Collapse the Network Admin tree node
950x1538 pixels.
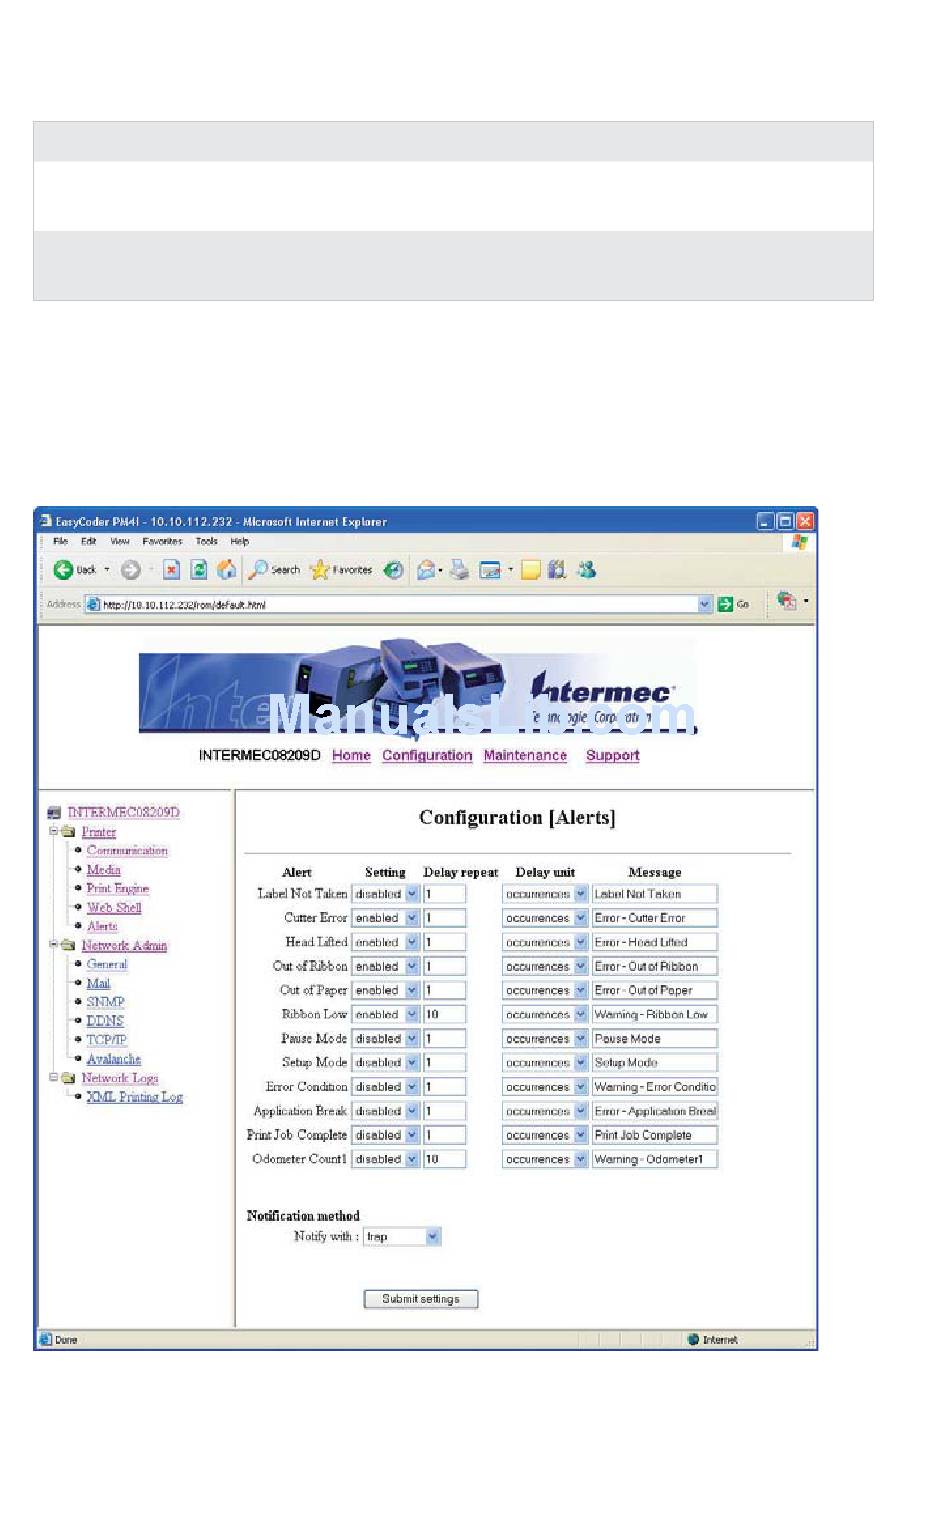pyautogui.click(x=54, y=944)
